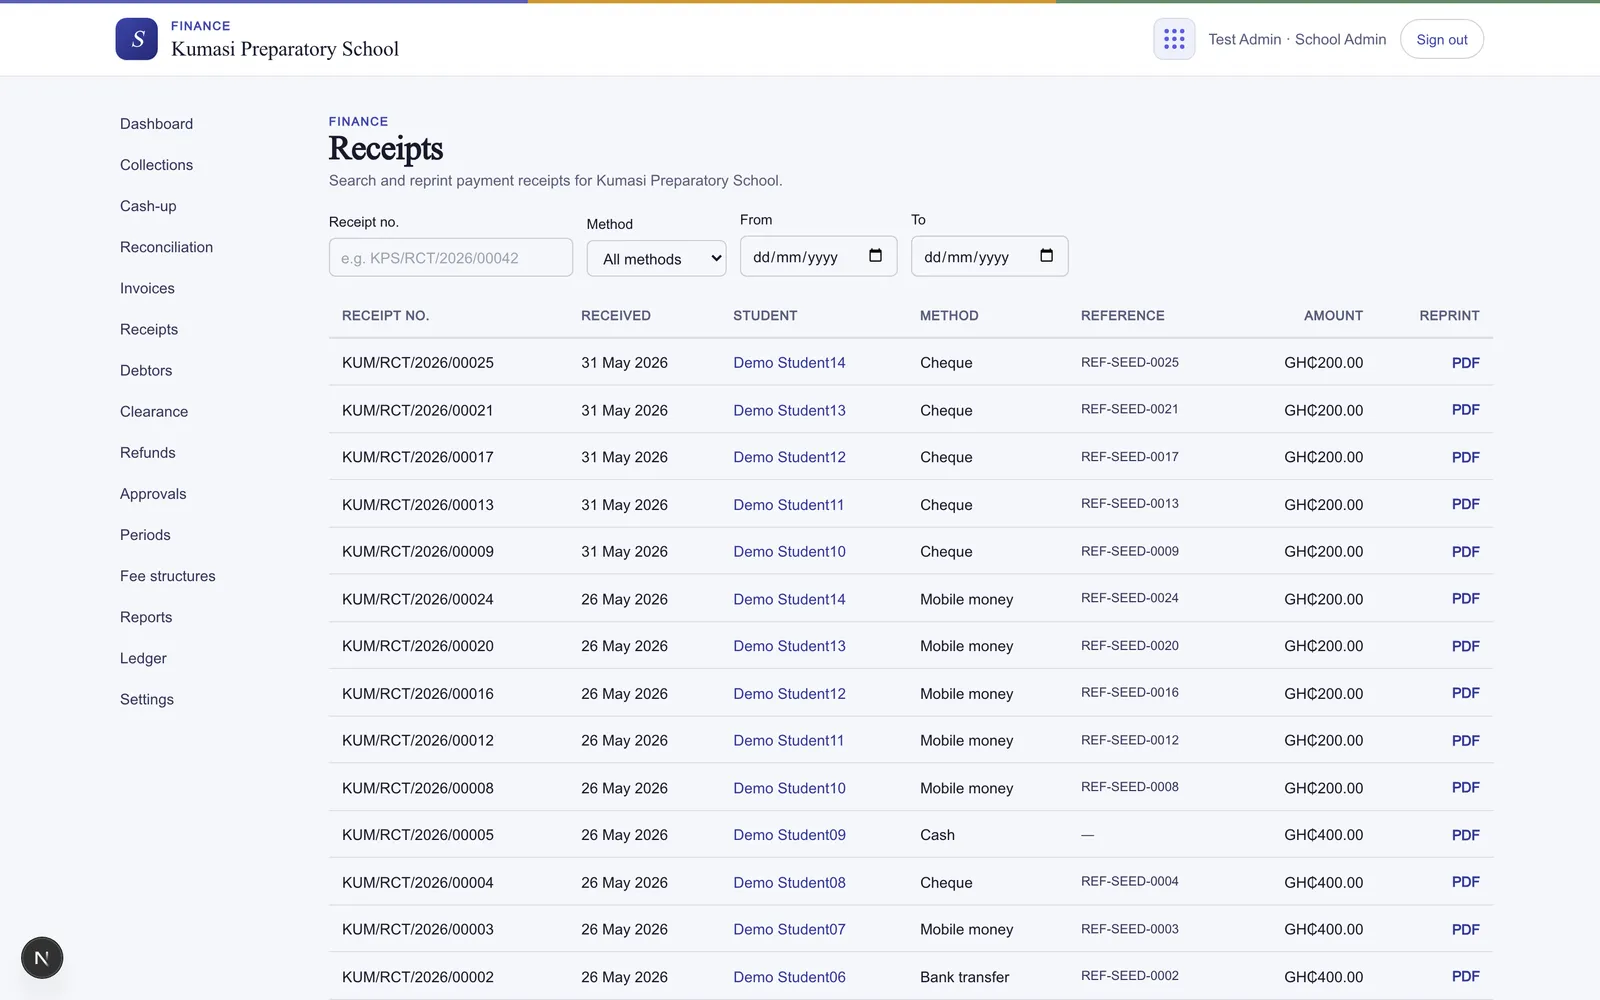Viewport: 1600px width, 1000px height.
Task: Open calendar picker in To date field
Action: pos(1046,256)
